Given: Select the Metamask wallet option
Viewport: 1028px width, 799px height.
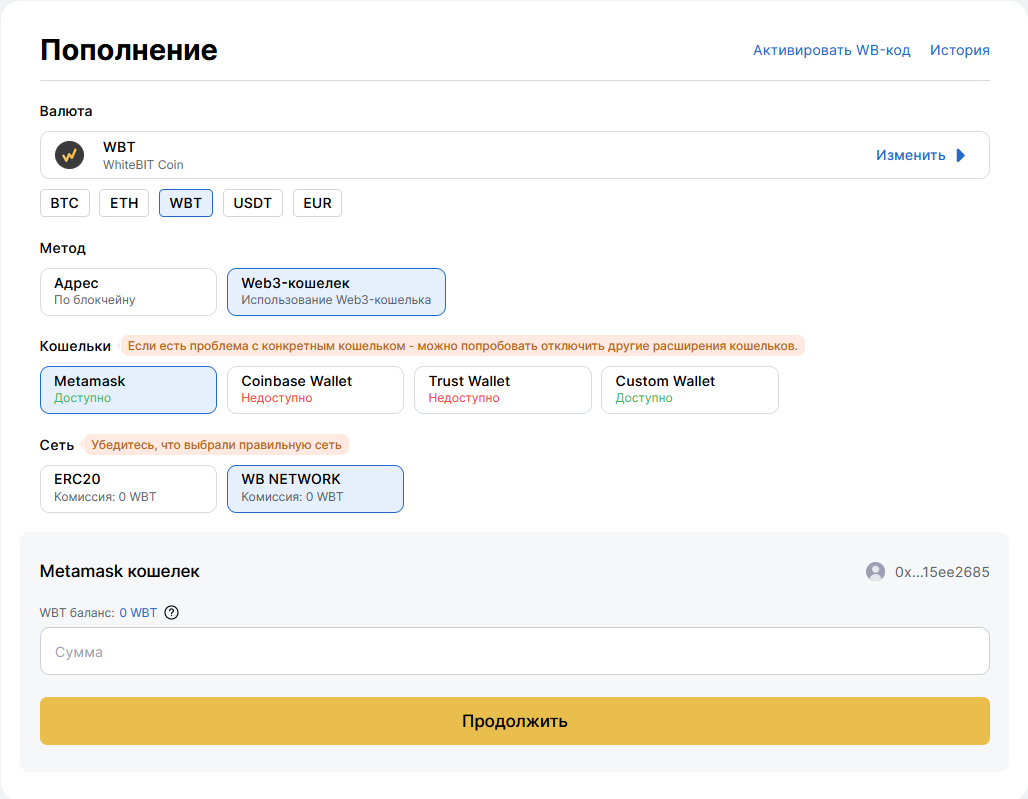Looking at the screenshot, I should pyautogui.click(x=128, y=390).
